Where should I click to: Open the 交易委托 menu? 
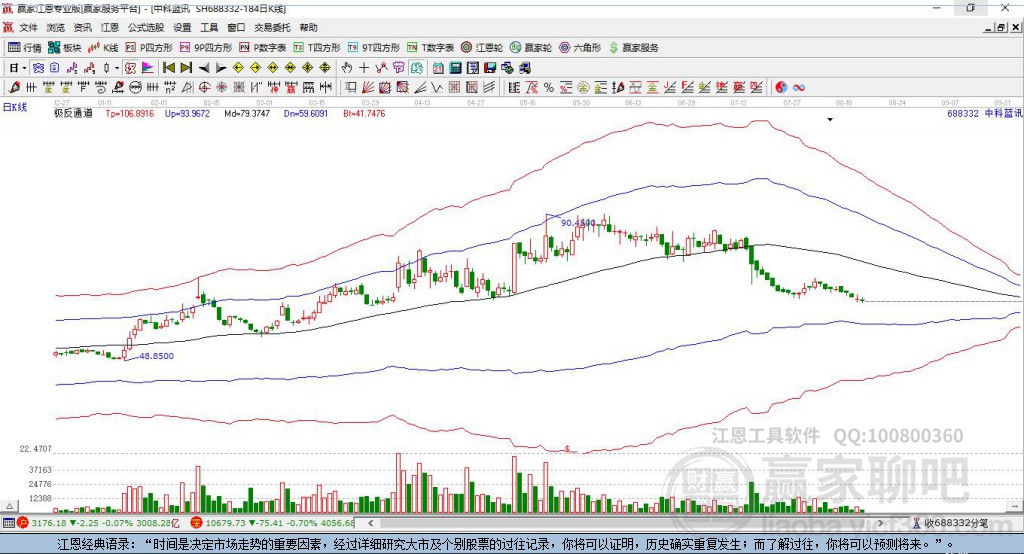(272, 27)
